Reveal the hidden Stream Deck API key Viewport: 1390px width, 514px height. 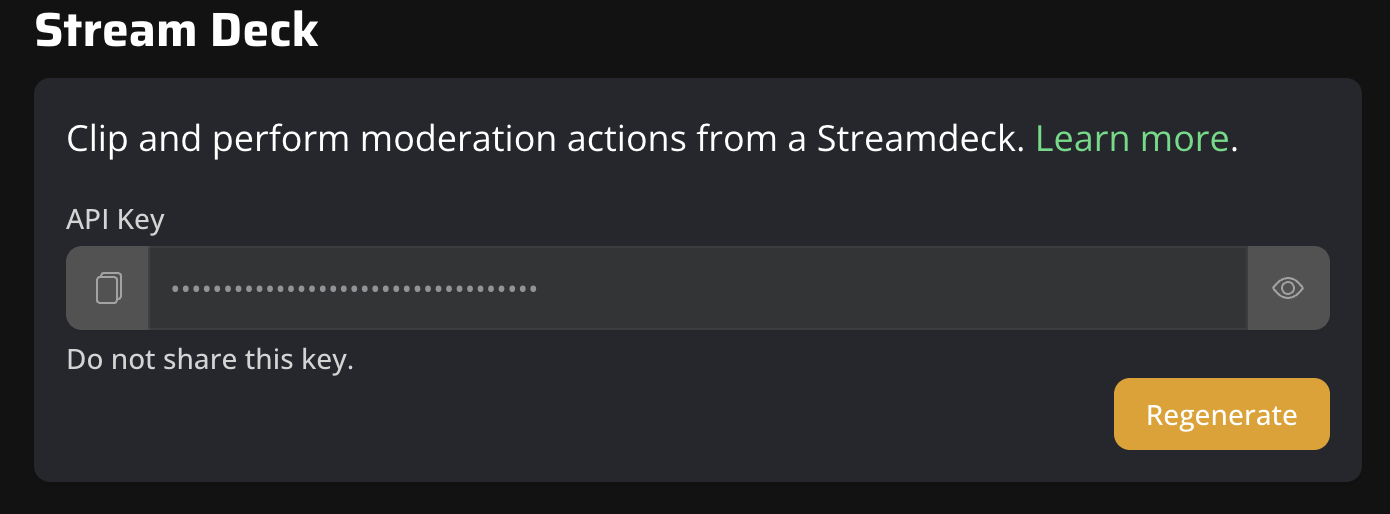point(1288,288)
